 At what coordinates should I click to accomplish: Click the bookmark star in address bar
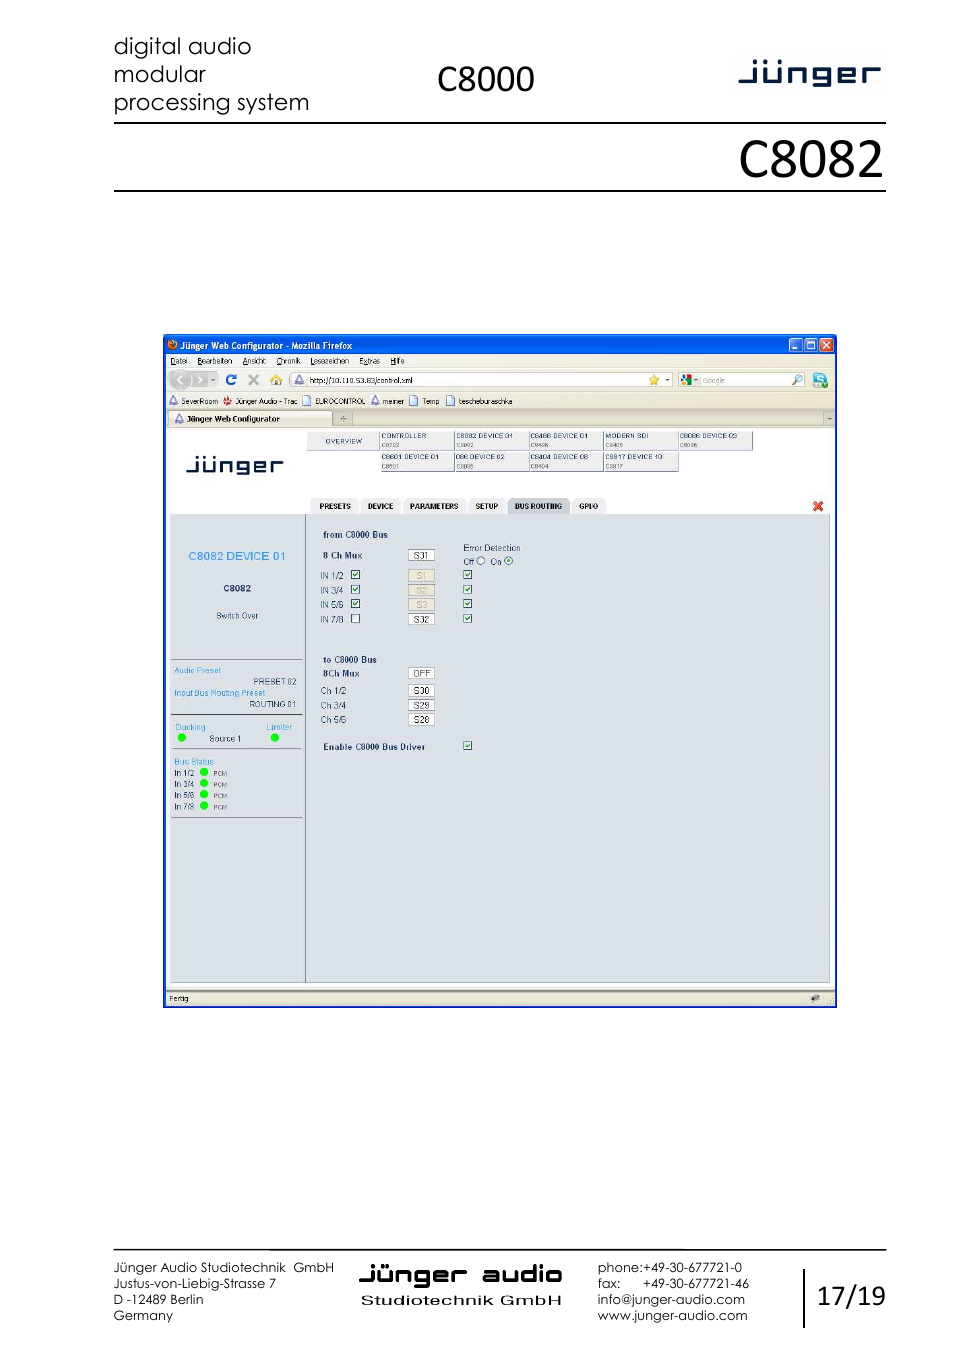[654, 380]
